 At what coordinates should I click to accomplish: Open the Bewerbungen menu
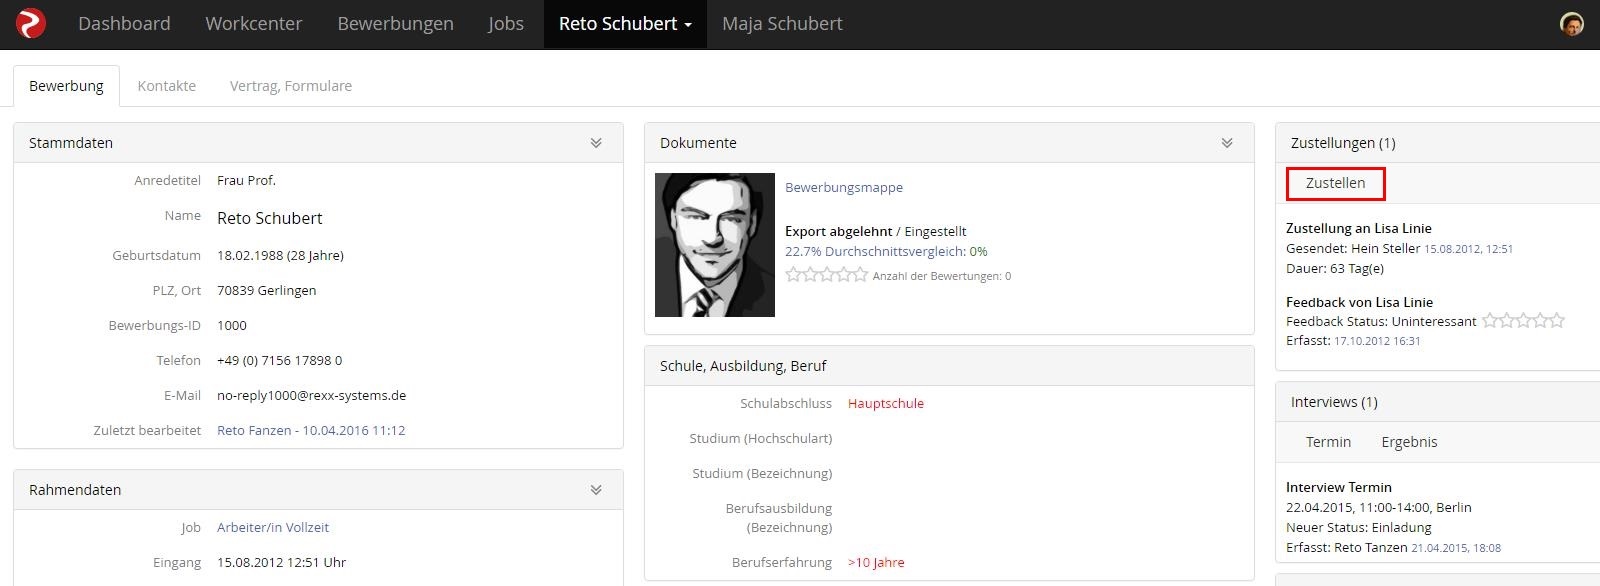point(395,24)
